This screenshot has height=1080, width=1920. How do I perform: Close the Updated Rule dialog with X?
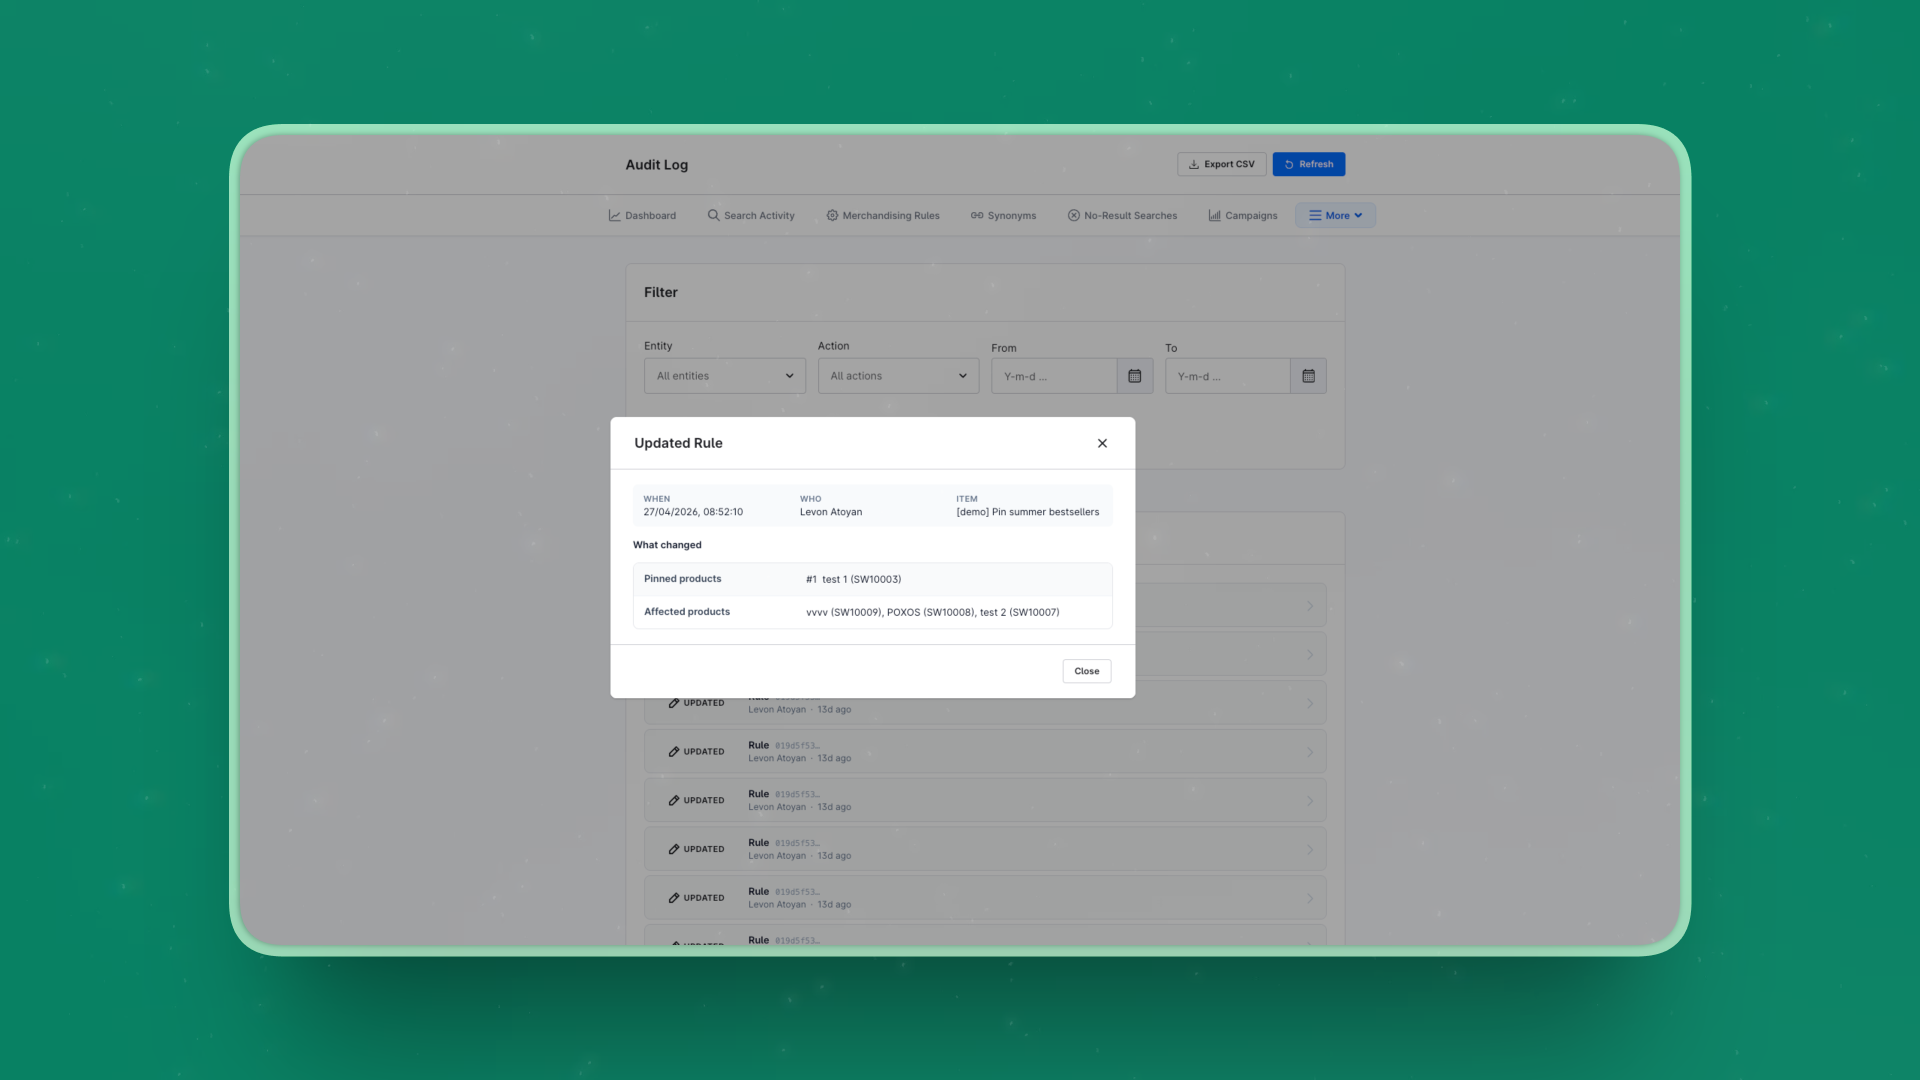coord(1102,443)
